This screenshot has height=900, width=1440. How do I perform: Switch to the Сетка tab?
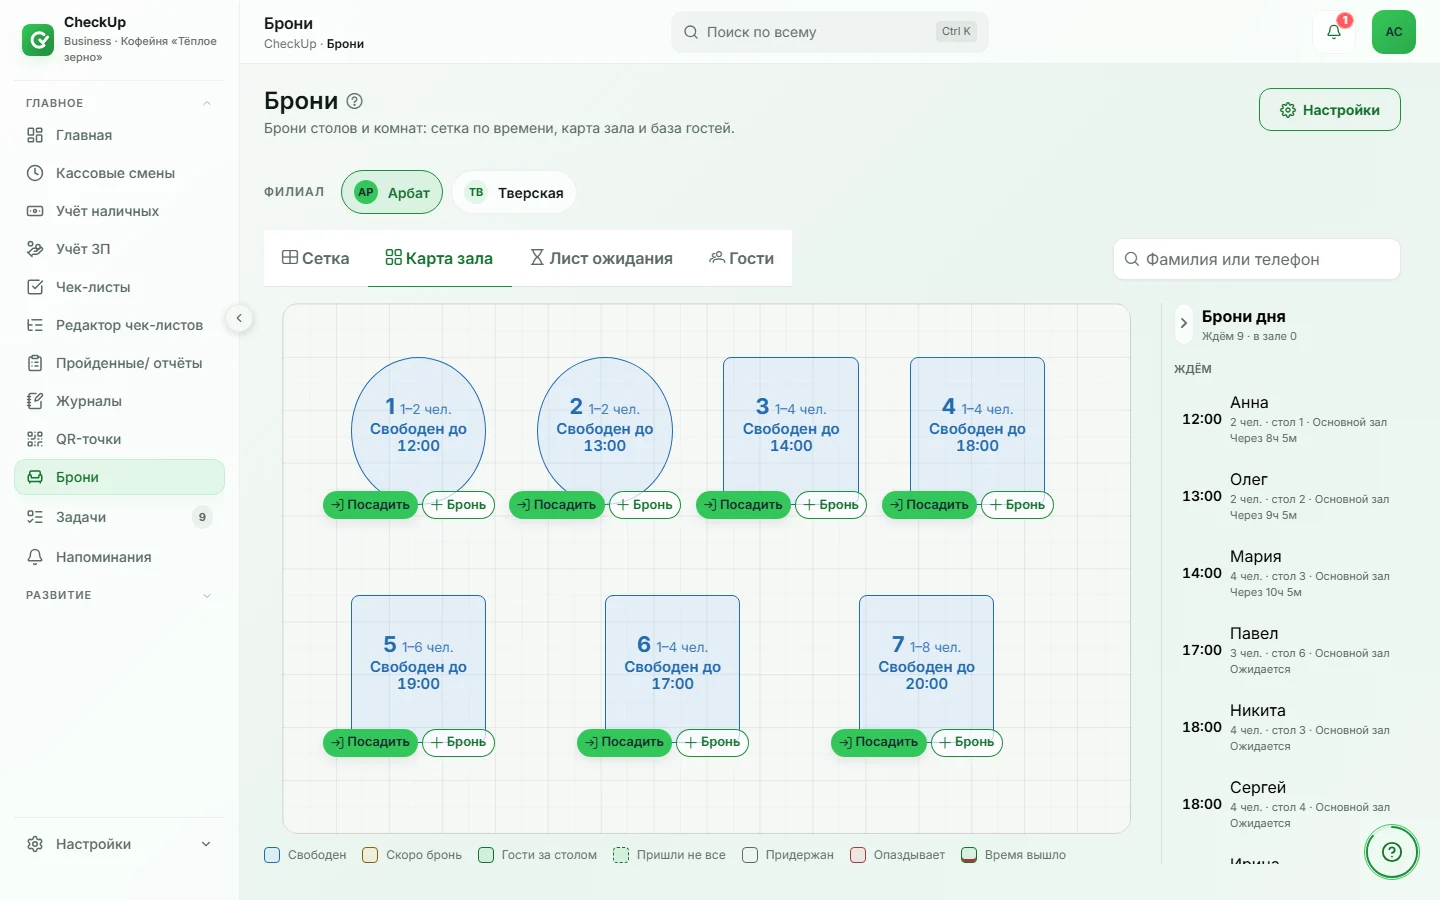click(x=316, y=258)
